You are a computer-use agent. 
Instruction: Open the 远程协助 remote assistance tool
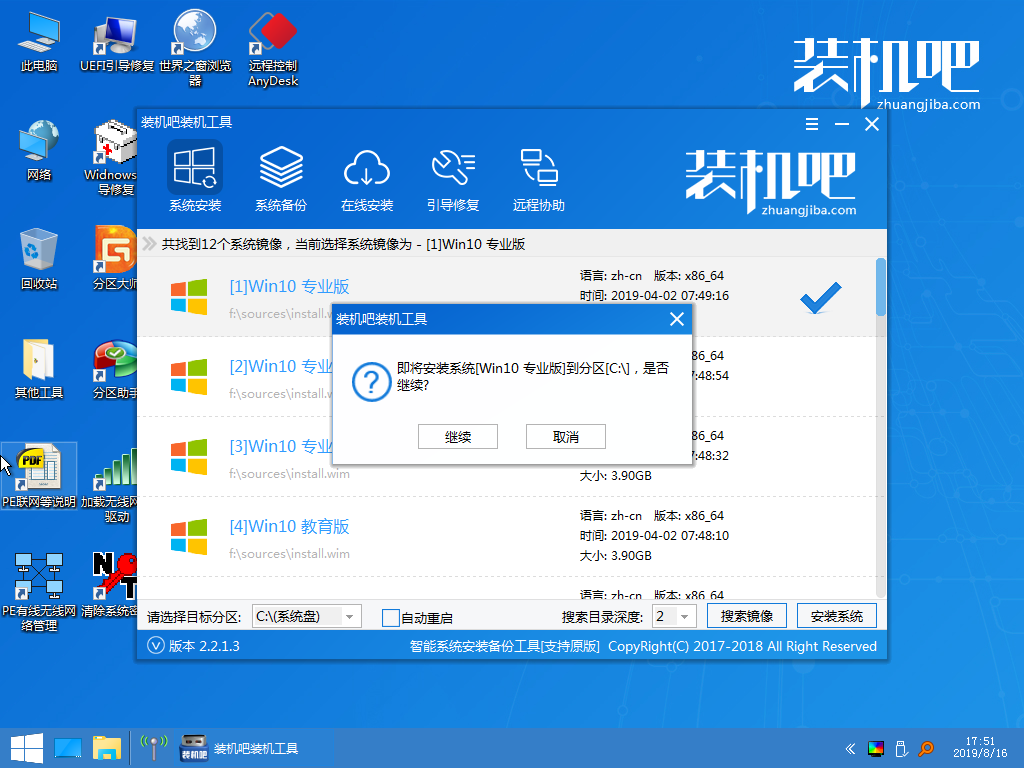539,175
